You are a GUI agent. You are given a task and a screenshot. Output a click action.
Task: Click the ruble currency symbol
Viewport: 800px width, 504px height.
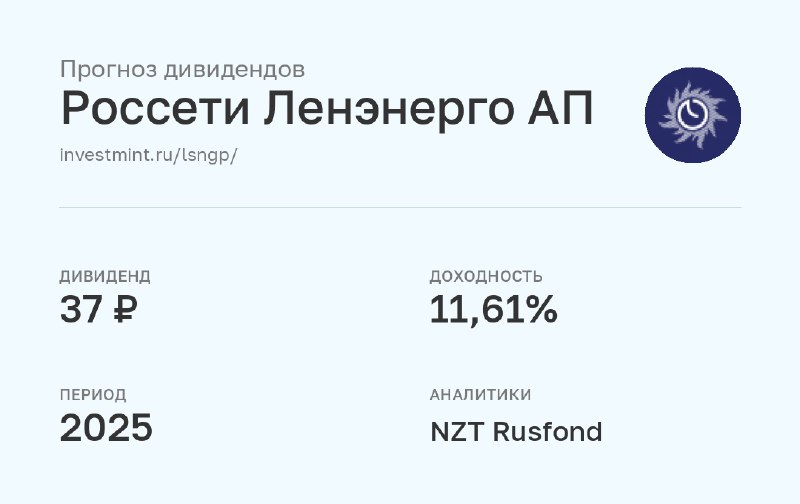(126, 311)
